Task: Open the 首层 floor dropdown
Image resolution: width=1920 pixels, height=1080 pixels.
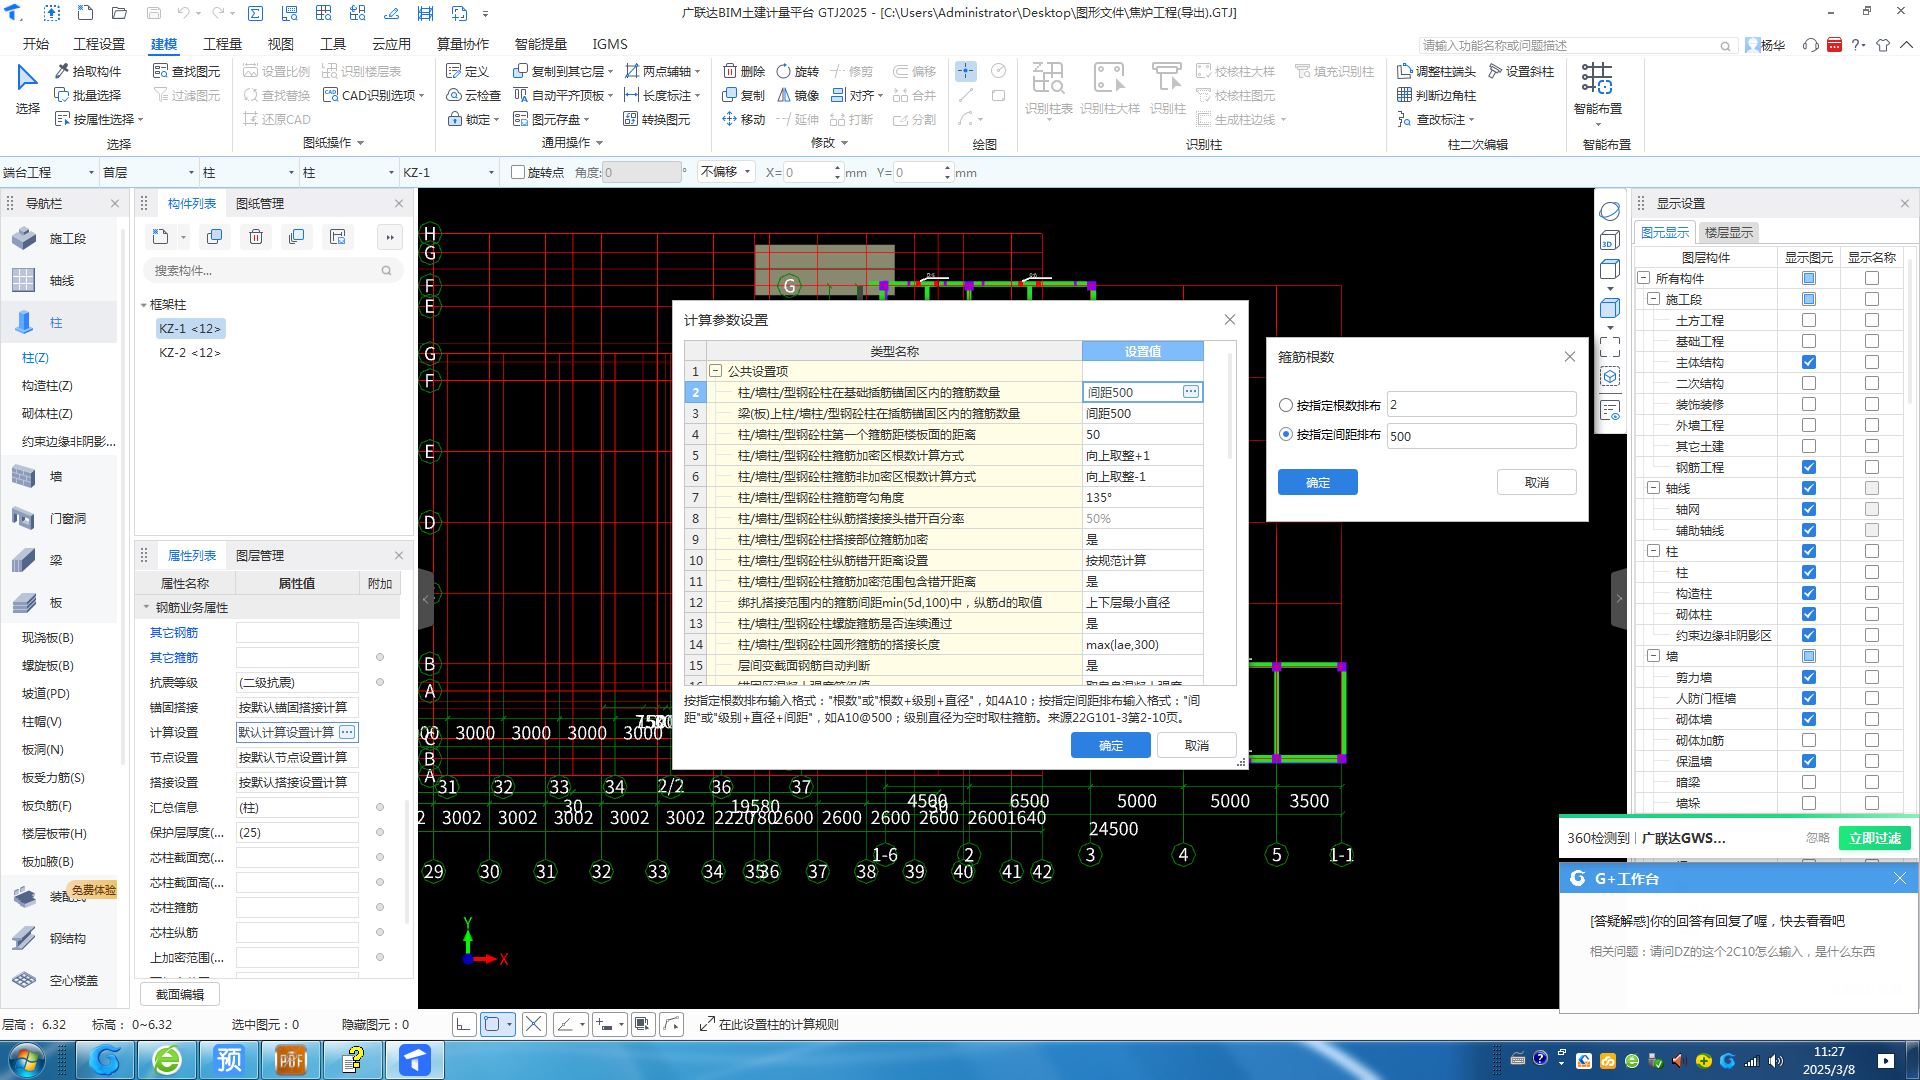Action: point(191,172)
